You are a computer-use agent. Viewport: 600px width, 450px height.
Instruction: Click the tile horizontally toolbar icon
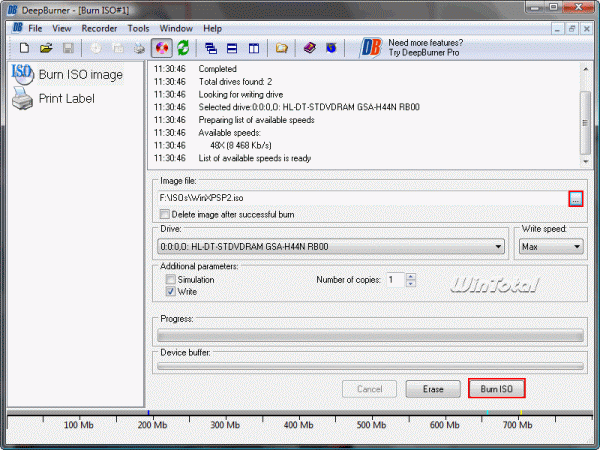pyautogui.click(x=232, y=48)
